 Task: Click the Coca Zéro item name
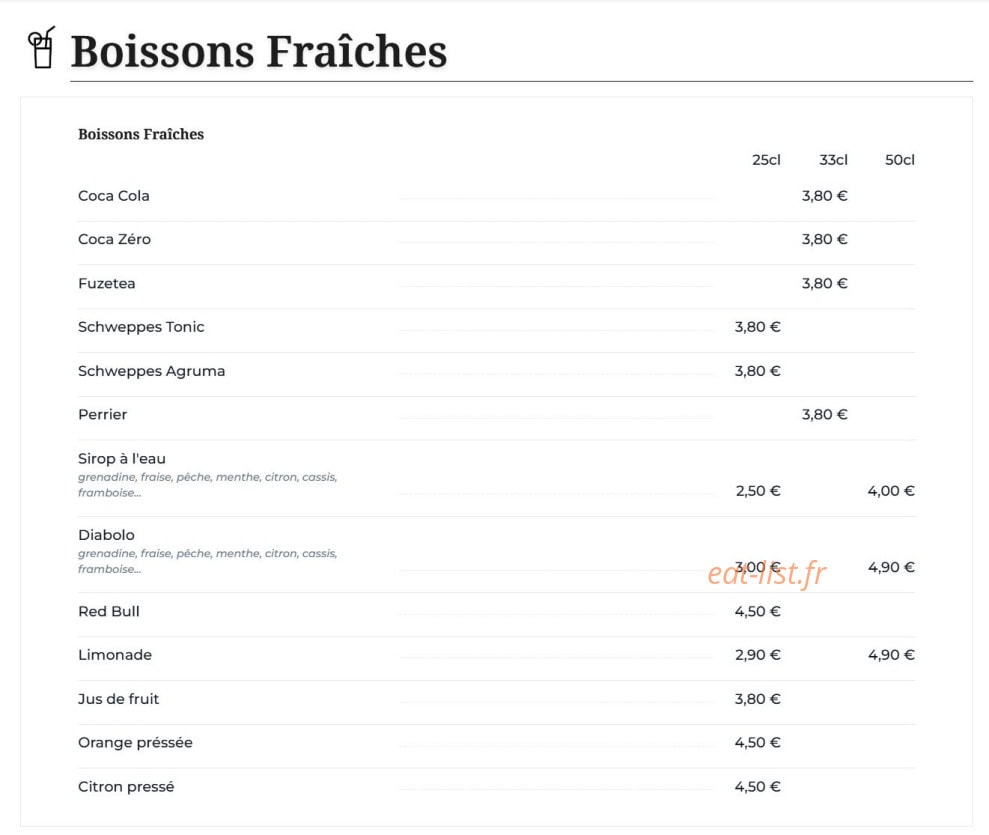(x=114, y=240)
